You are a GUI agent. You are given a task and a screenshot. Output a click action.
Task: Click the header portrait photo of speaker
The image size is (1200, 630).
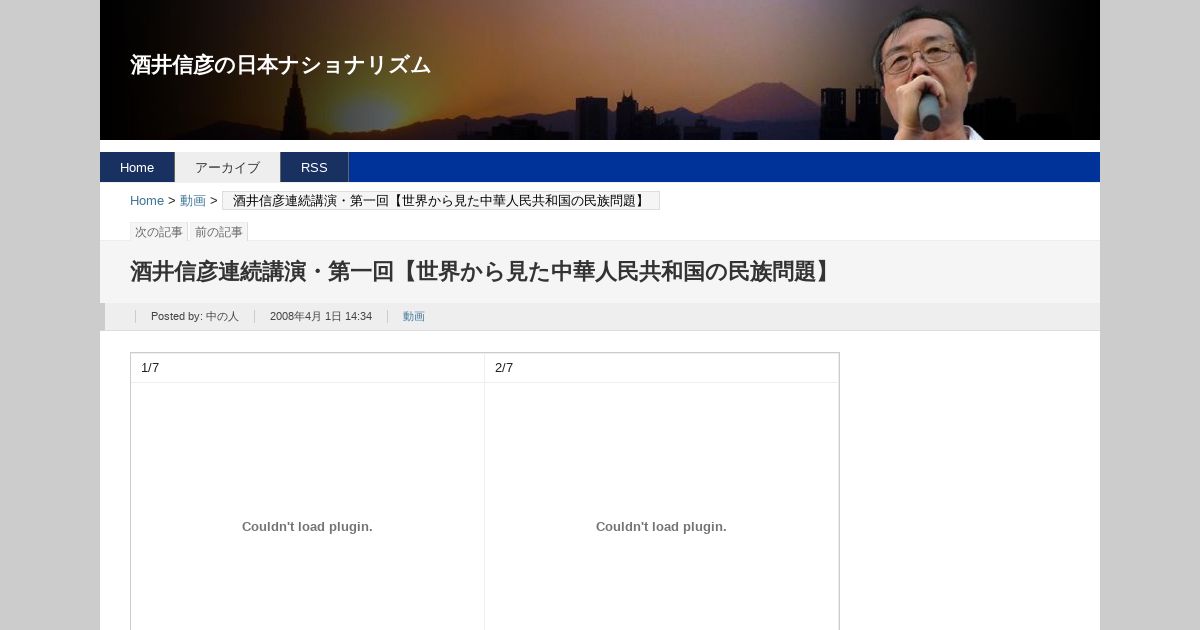[925, 72]
